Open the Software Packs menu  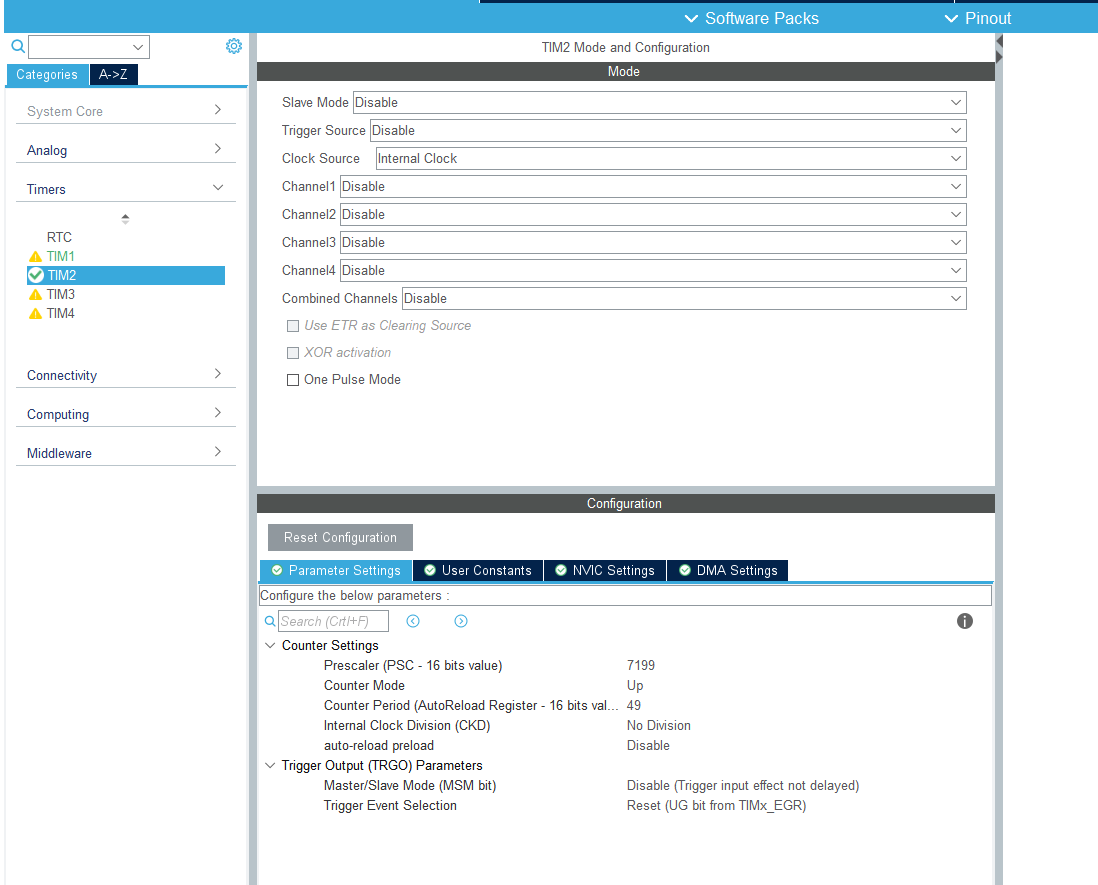coord(751,18)
